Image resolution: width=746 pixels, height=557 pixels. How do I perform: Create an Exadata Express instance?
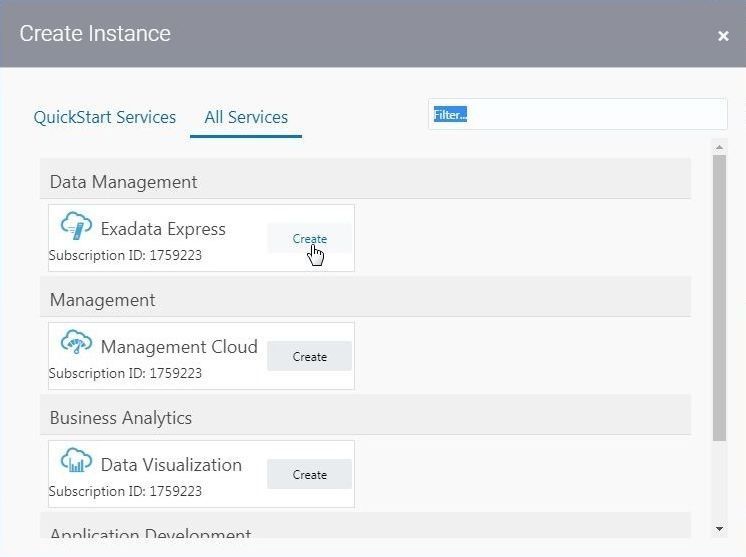point(309,238)
